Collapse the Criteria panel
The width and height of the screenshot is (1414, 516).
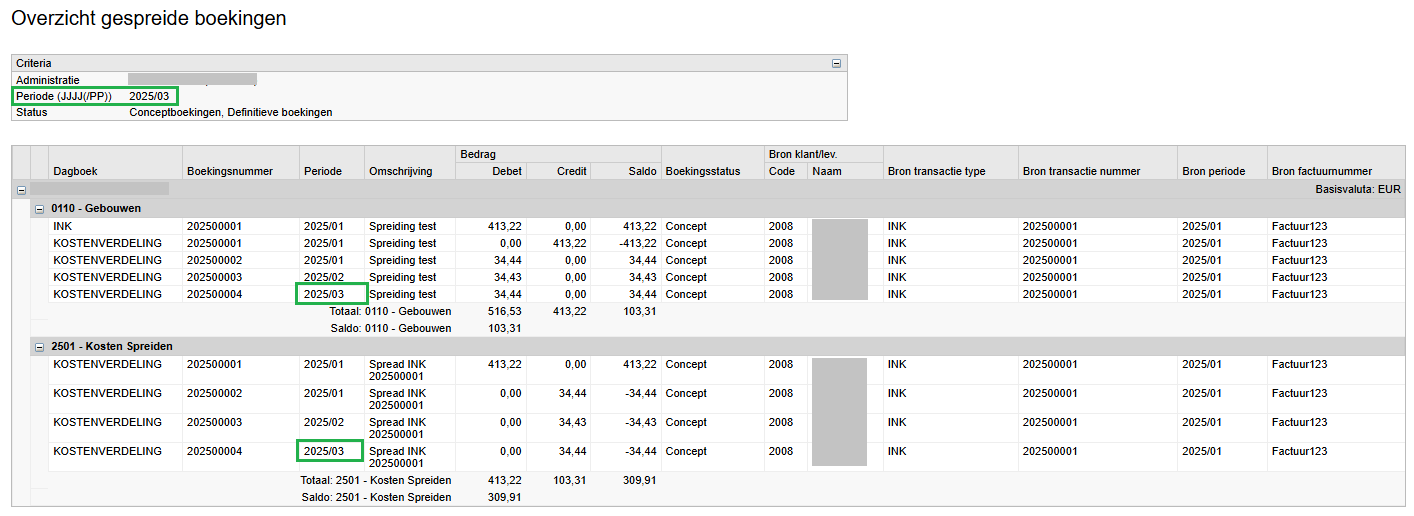pos(836,63)
